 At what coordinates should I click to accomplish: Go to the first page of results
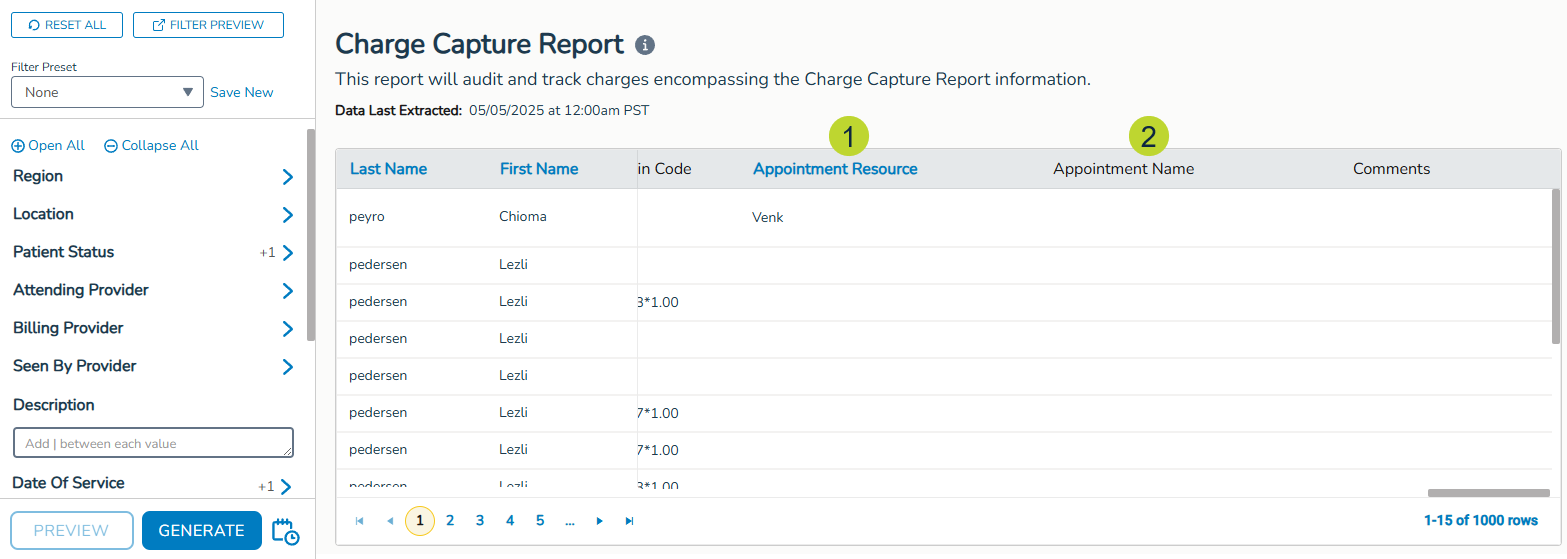[360, 521]
